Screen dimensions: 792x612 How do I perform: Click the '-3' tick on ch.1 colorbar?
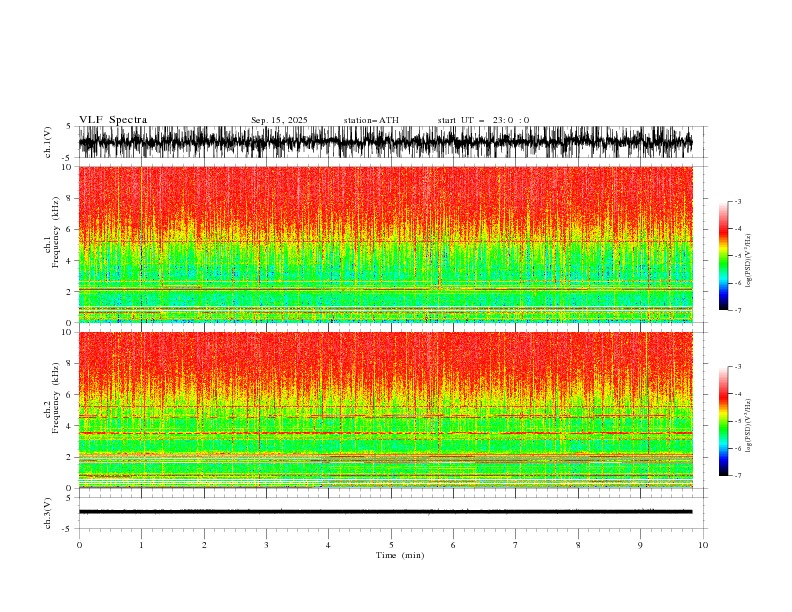point(737,201)
